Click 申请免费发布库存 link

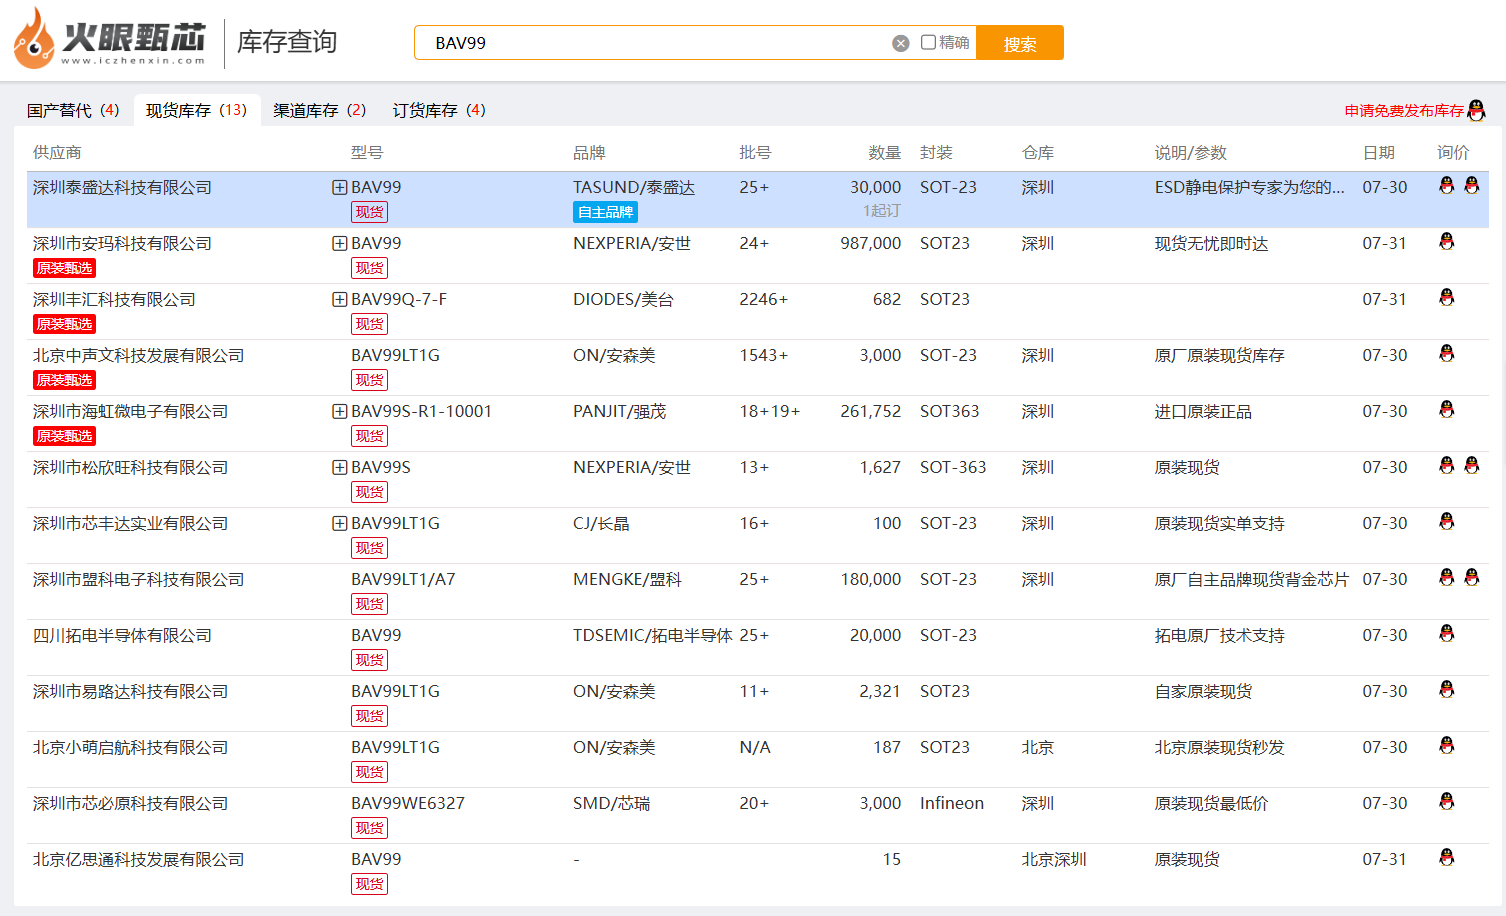pos(1404,111)
